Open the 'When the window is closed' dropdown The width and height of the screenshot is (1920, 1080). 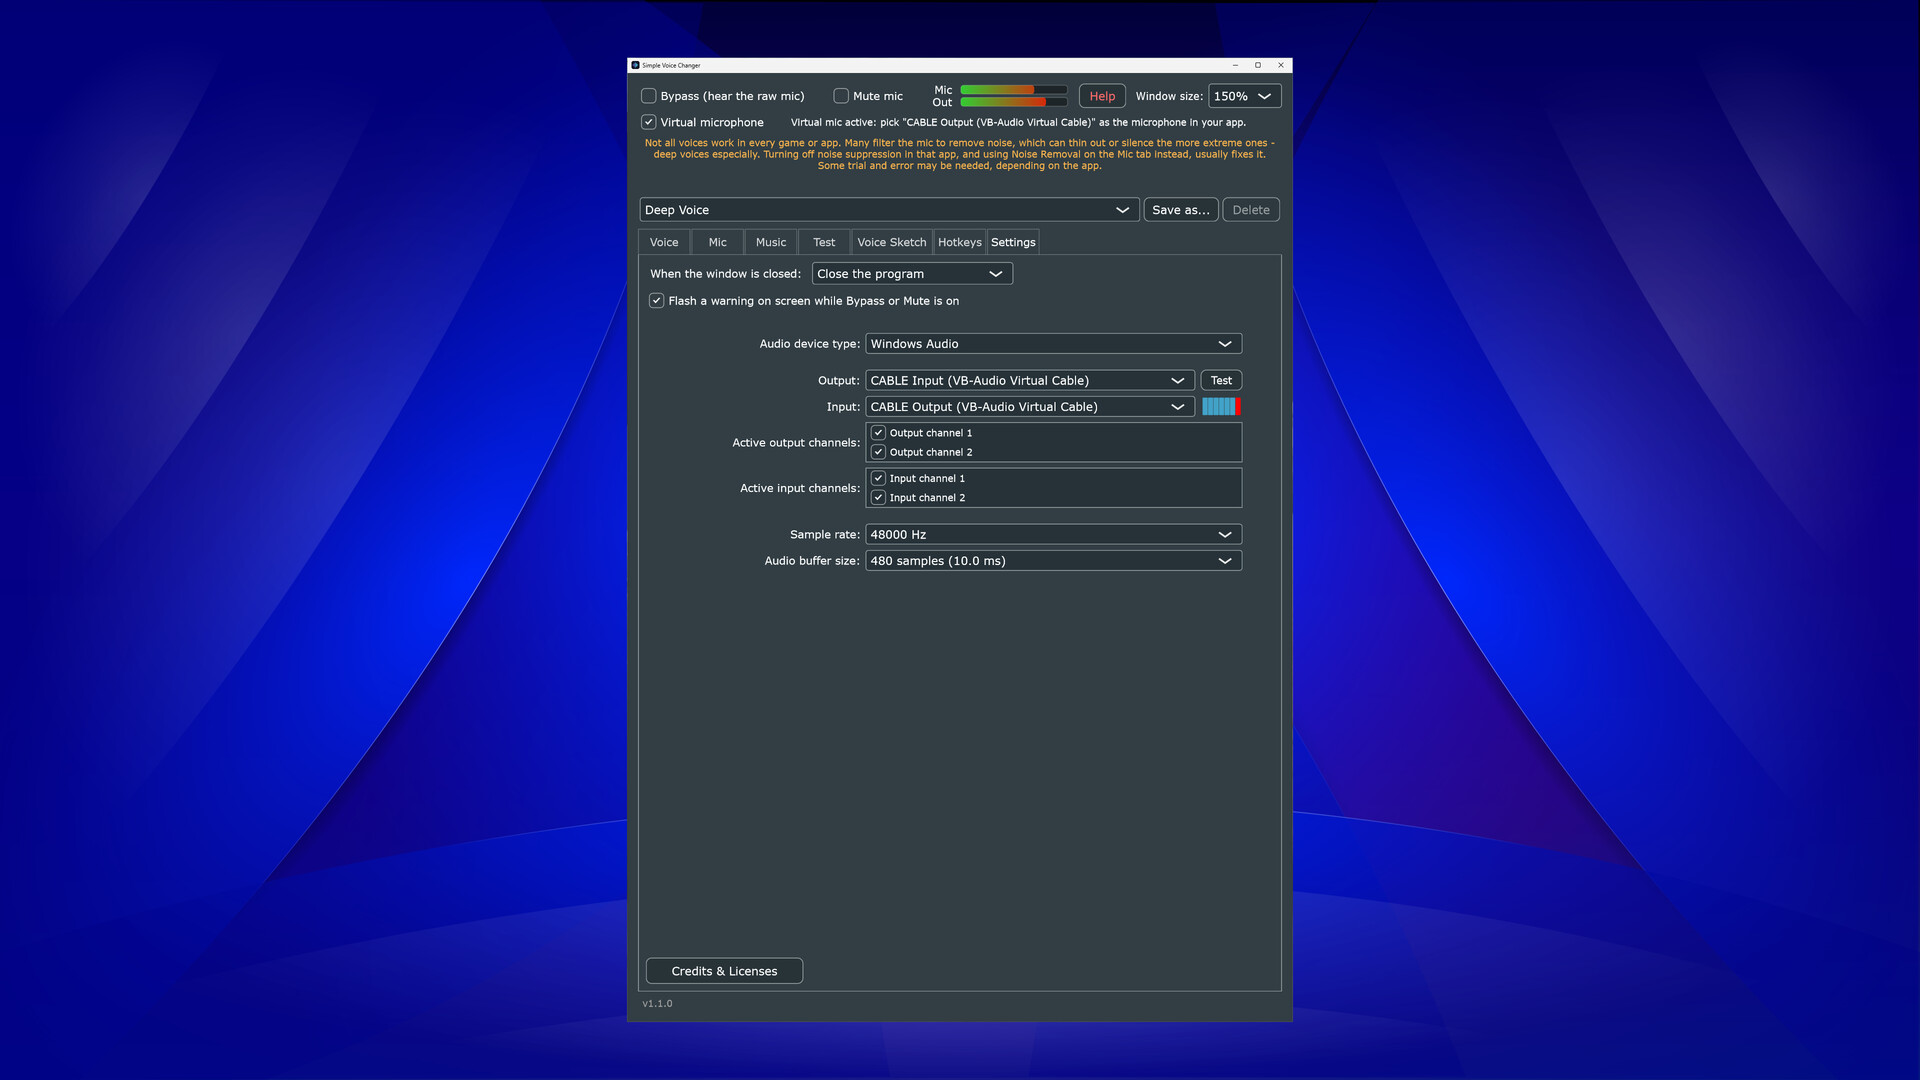[x=912, y=274]
